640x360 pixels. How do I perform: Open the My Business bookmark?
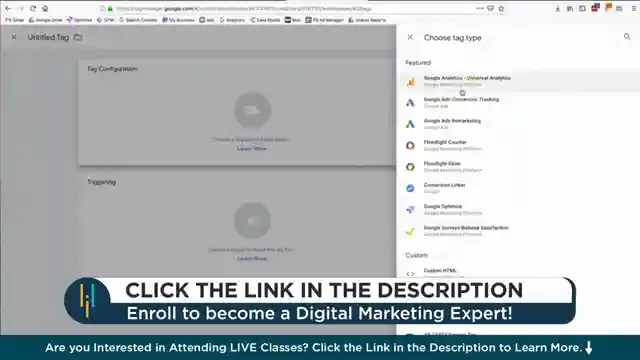point(178,20)
